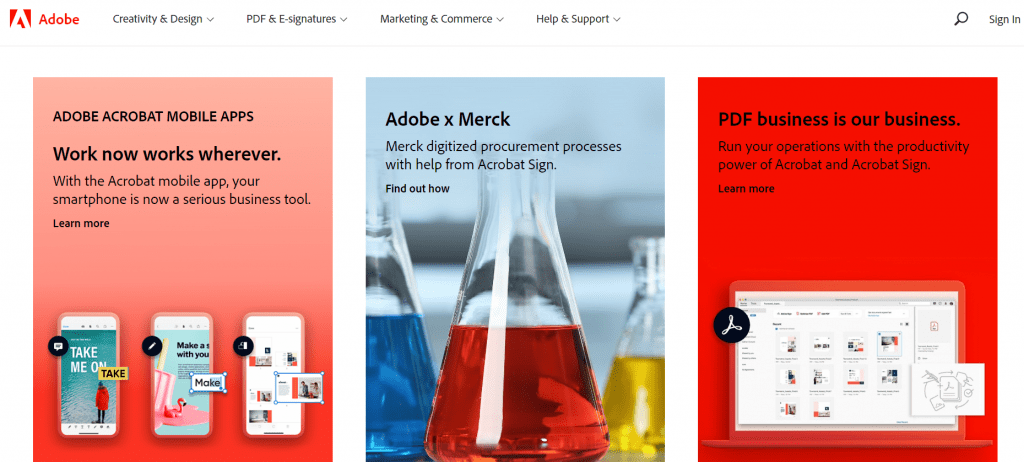Click the comment bubble icon on first phone
This screenshot has height=462, width=1024.
(x=58, y=346)
